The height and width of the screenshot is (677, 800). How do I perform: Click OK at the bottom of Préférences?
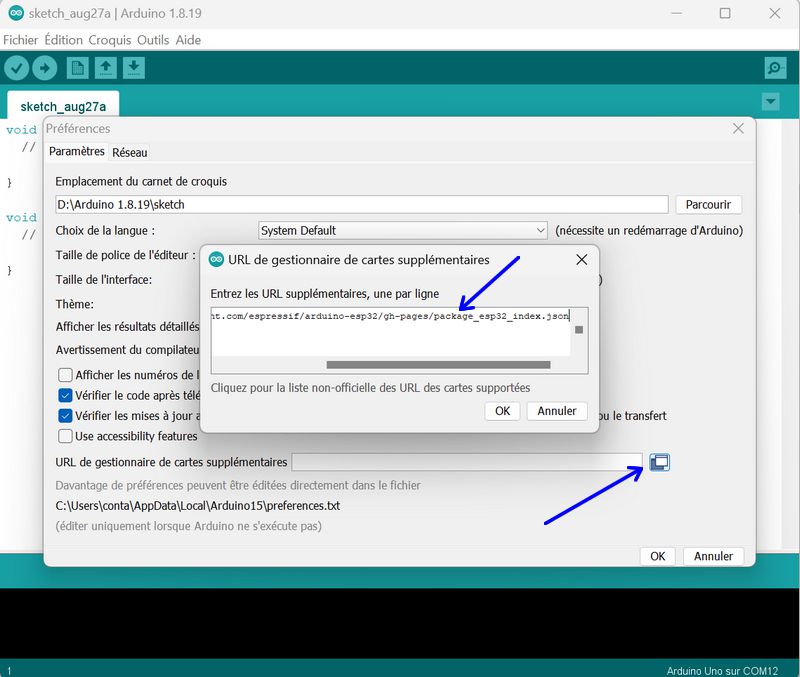click(x=658, y=556)
